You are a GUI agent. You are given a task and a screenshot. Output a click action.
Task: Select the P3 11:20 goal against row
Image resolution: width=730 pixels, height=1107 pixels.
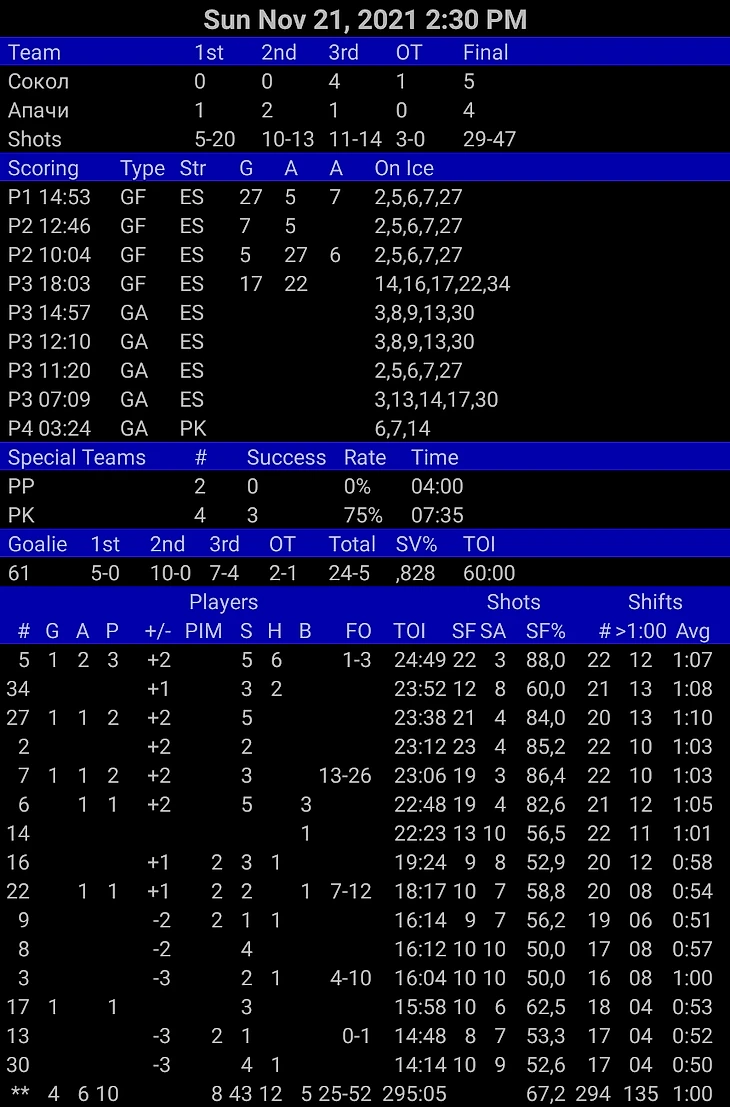click(365, 371)
